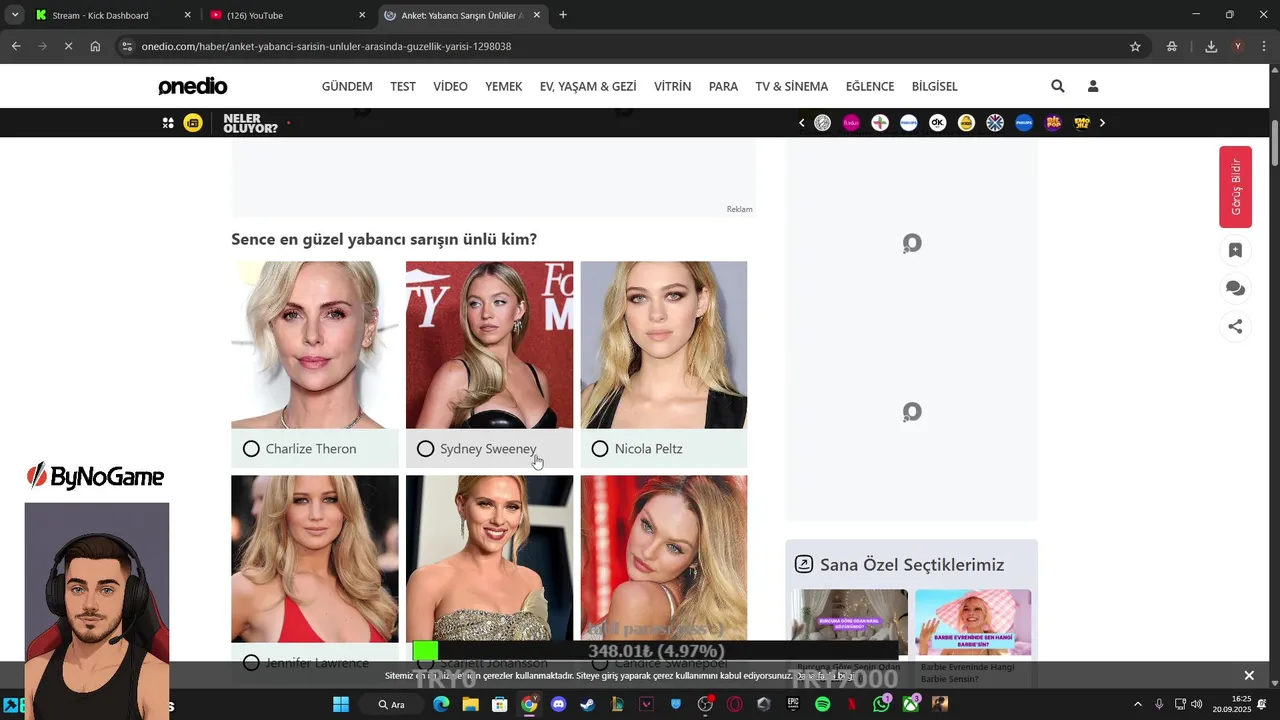
Task: Open Spotify from the taskbar
Action: pos(822,704)
